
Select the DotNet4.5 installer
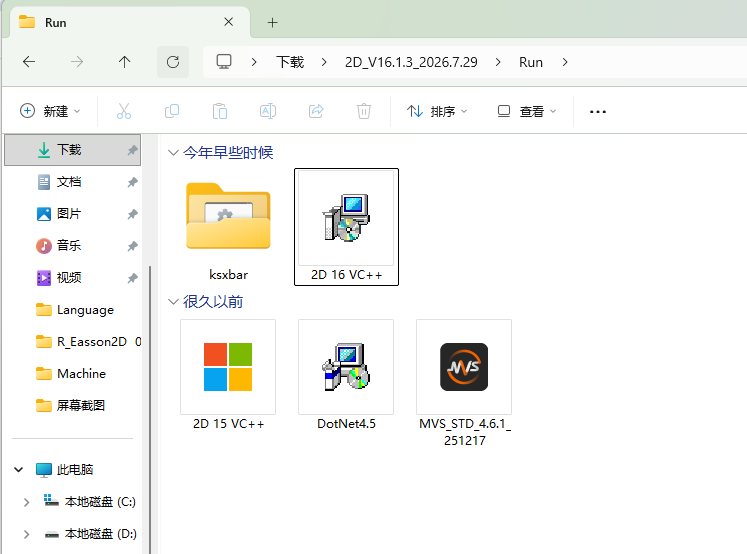pos(346,376)
